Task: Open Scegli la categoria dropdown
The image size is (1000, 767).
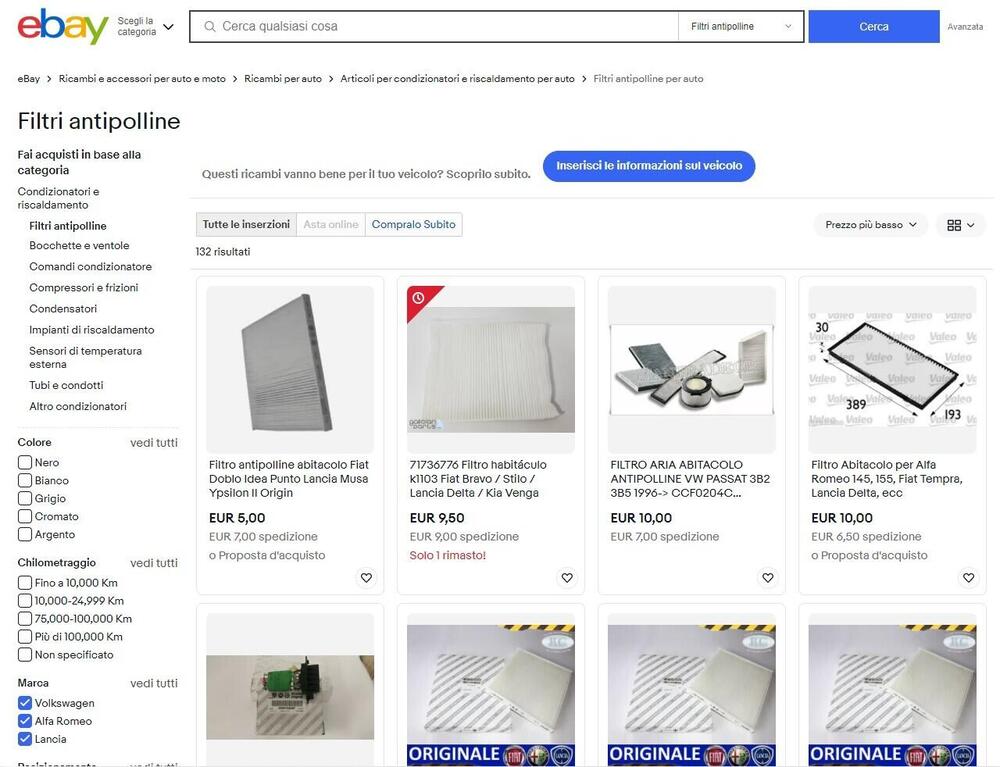Action: 145,26
